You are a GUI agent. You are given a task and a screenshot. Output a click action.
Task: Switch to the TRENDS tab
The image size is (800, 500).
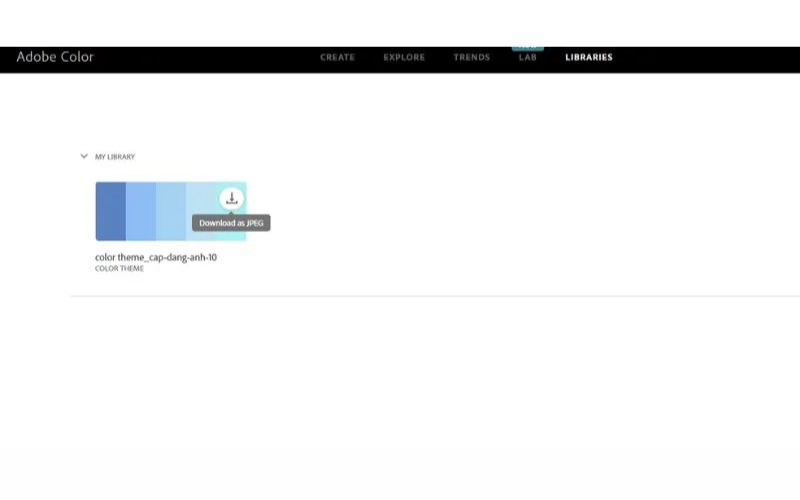(471, 58)
